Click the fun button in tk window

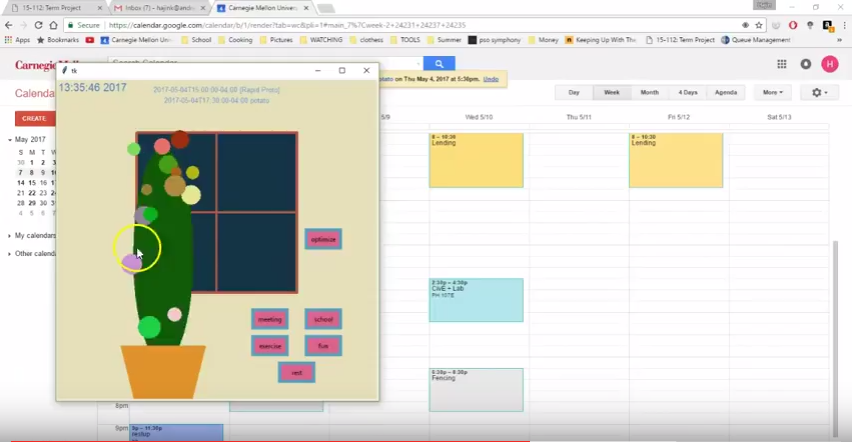tap(323, 346)
